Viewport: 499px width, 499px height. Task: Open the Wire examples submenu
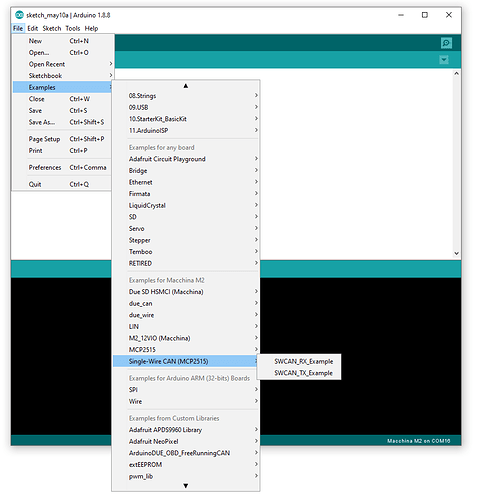pyautogui.click(x=186, y=401)
